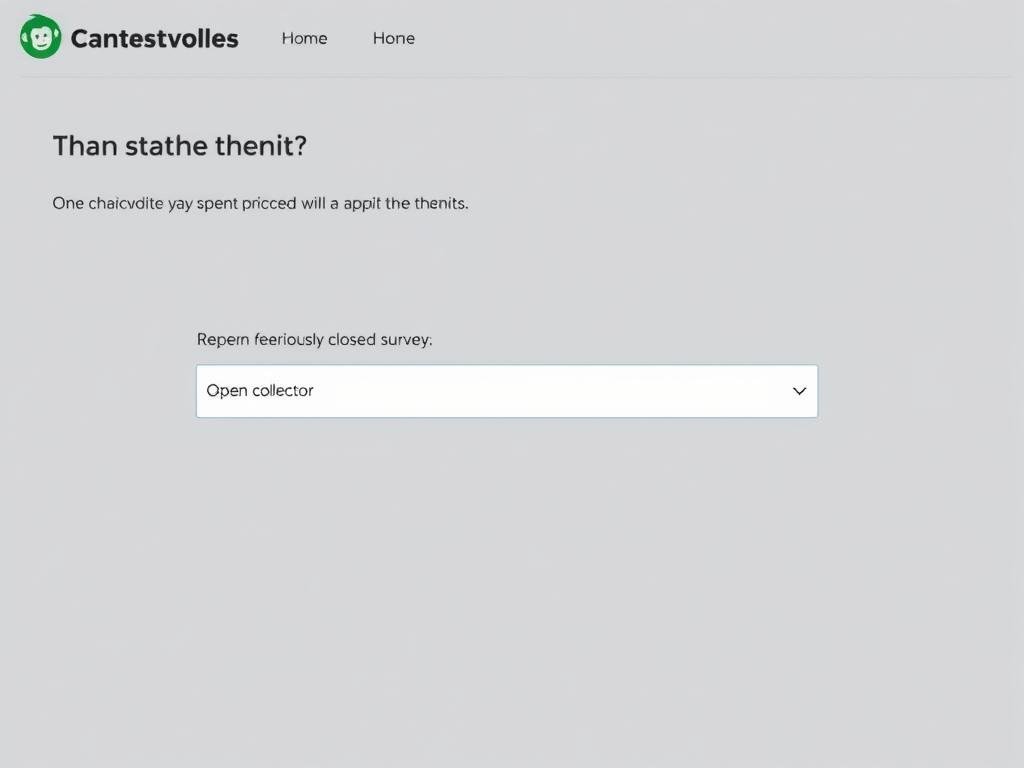Expand the collector selection list
This screenshot has height=768, width=1024.
(x=506, y=391)
